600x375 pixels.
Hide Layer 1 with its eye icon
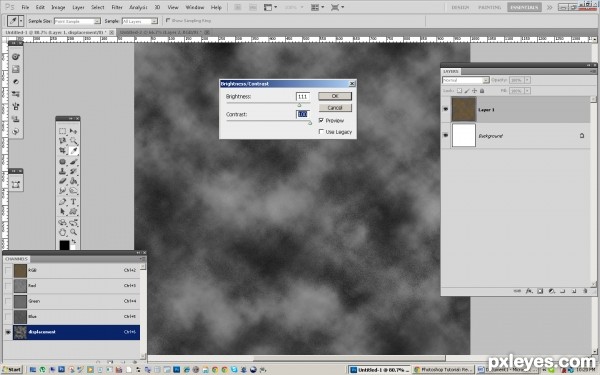(445, 109)
